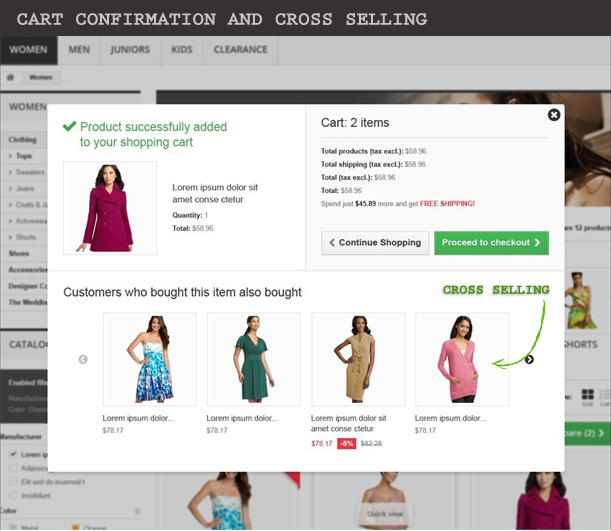Screen dimensions: 611x531
Task: Expand the Tops category
Action: pos(24,156)
